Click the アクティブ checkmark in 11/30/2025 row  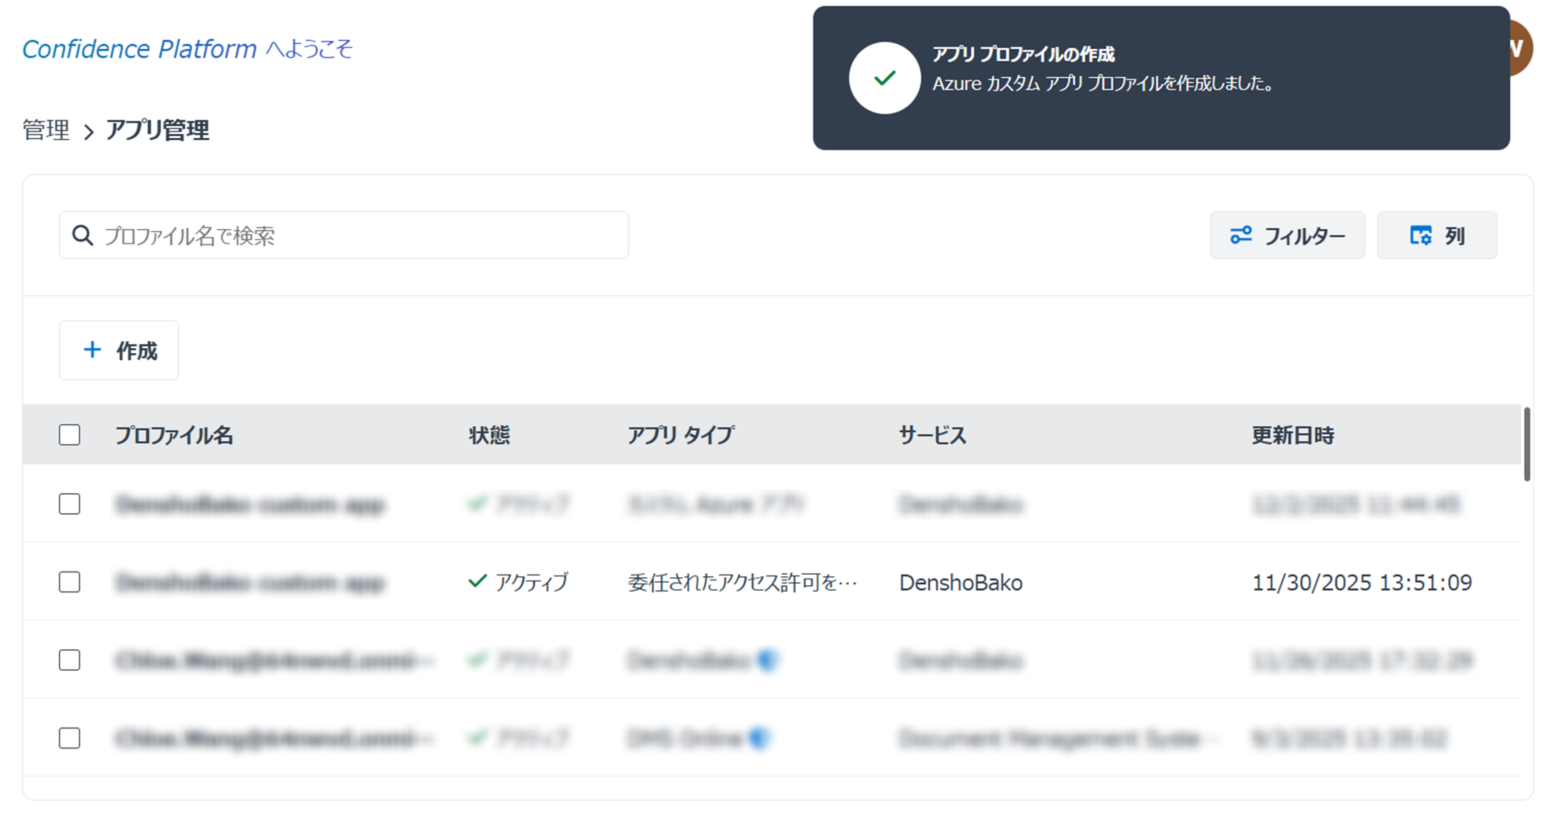[x=478, y=581]
